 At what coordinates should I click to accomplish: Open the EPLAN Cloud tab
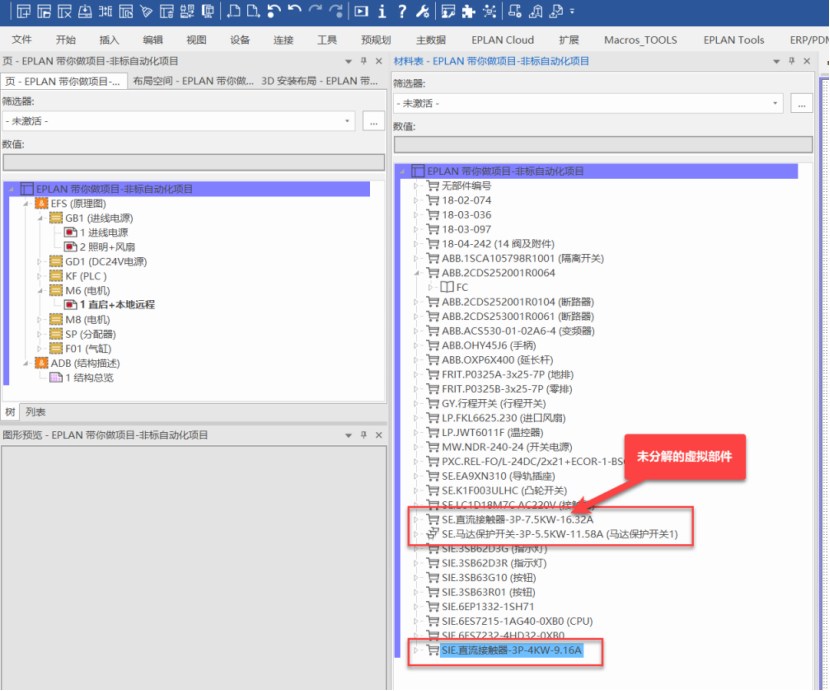click(502, 40)
